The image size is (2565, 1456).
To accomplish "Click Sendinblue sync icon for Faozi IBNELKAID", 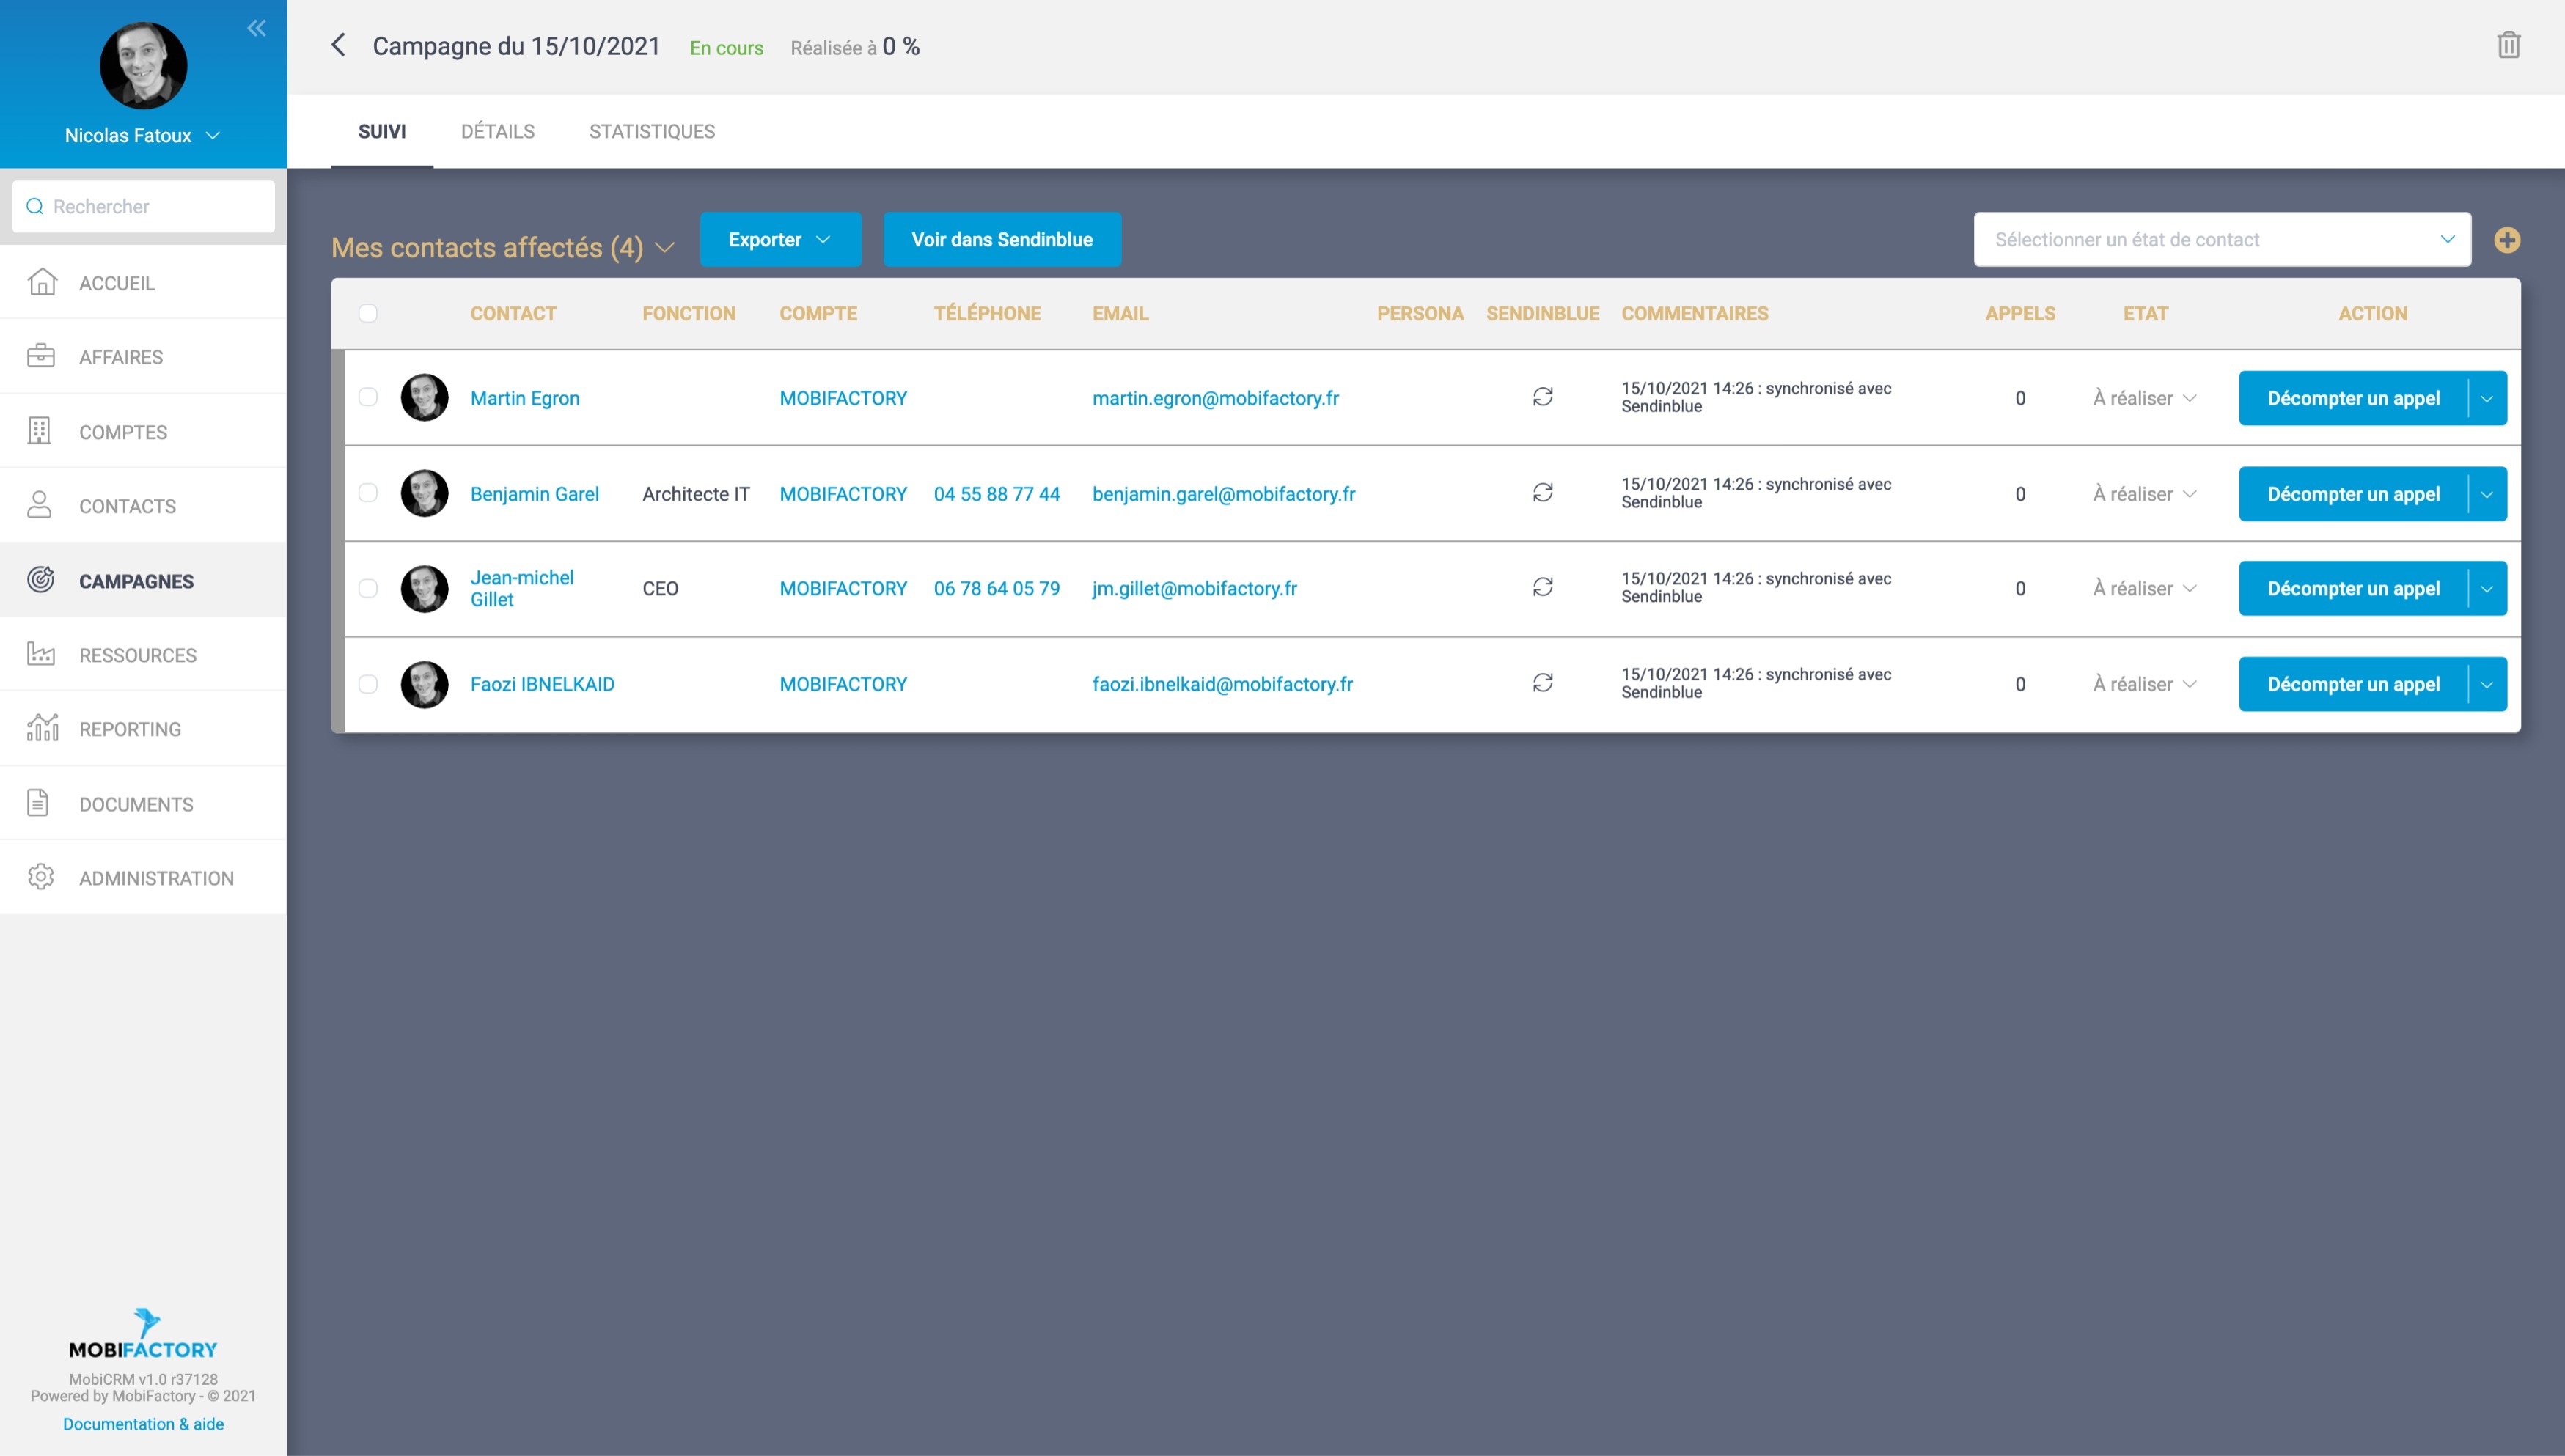I will pos(1542,683).
